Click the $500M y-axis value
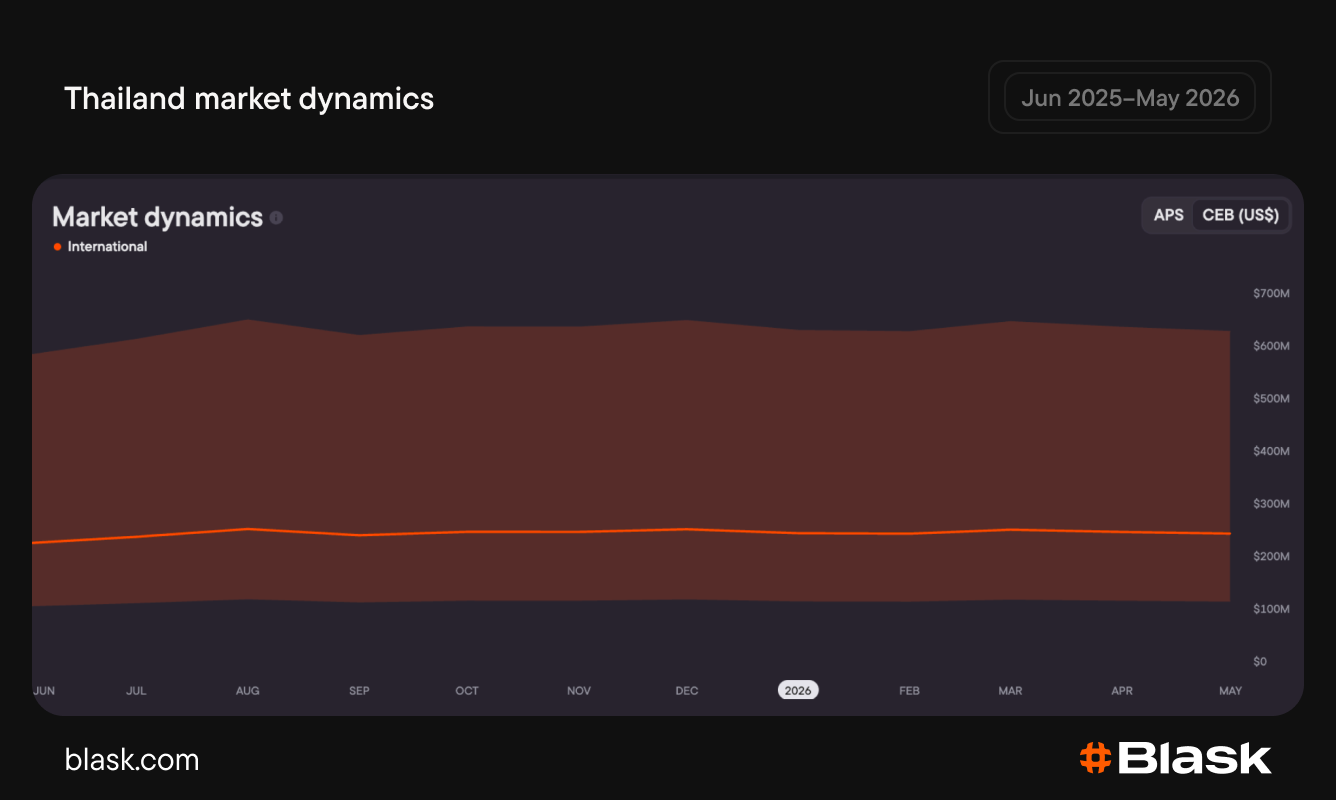This screenshot has height=800, width=1336. tap(1271, 399)
